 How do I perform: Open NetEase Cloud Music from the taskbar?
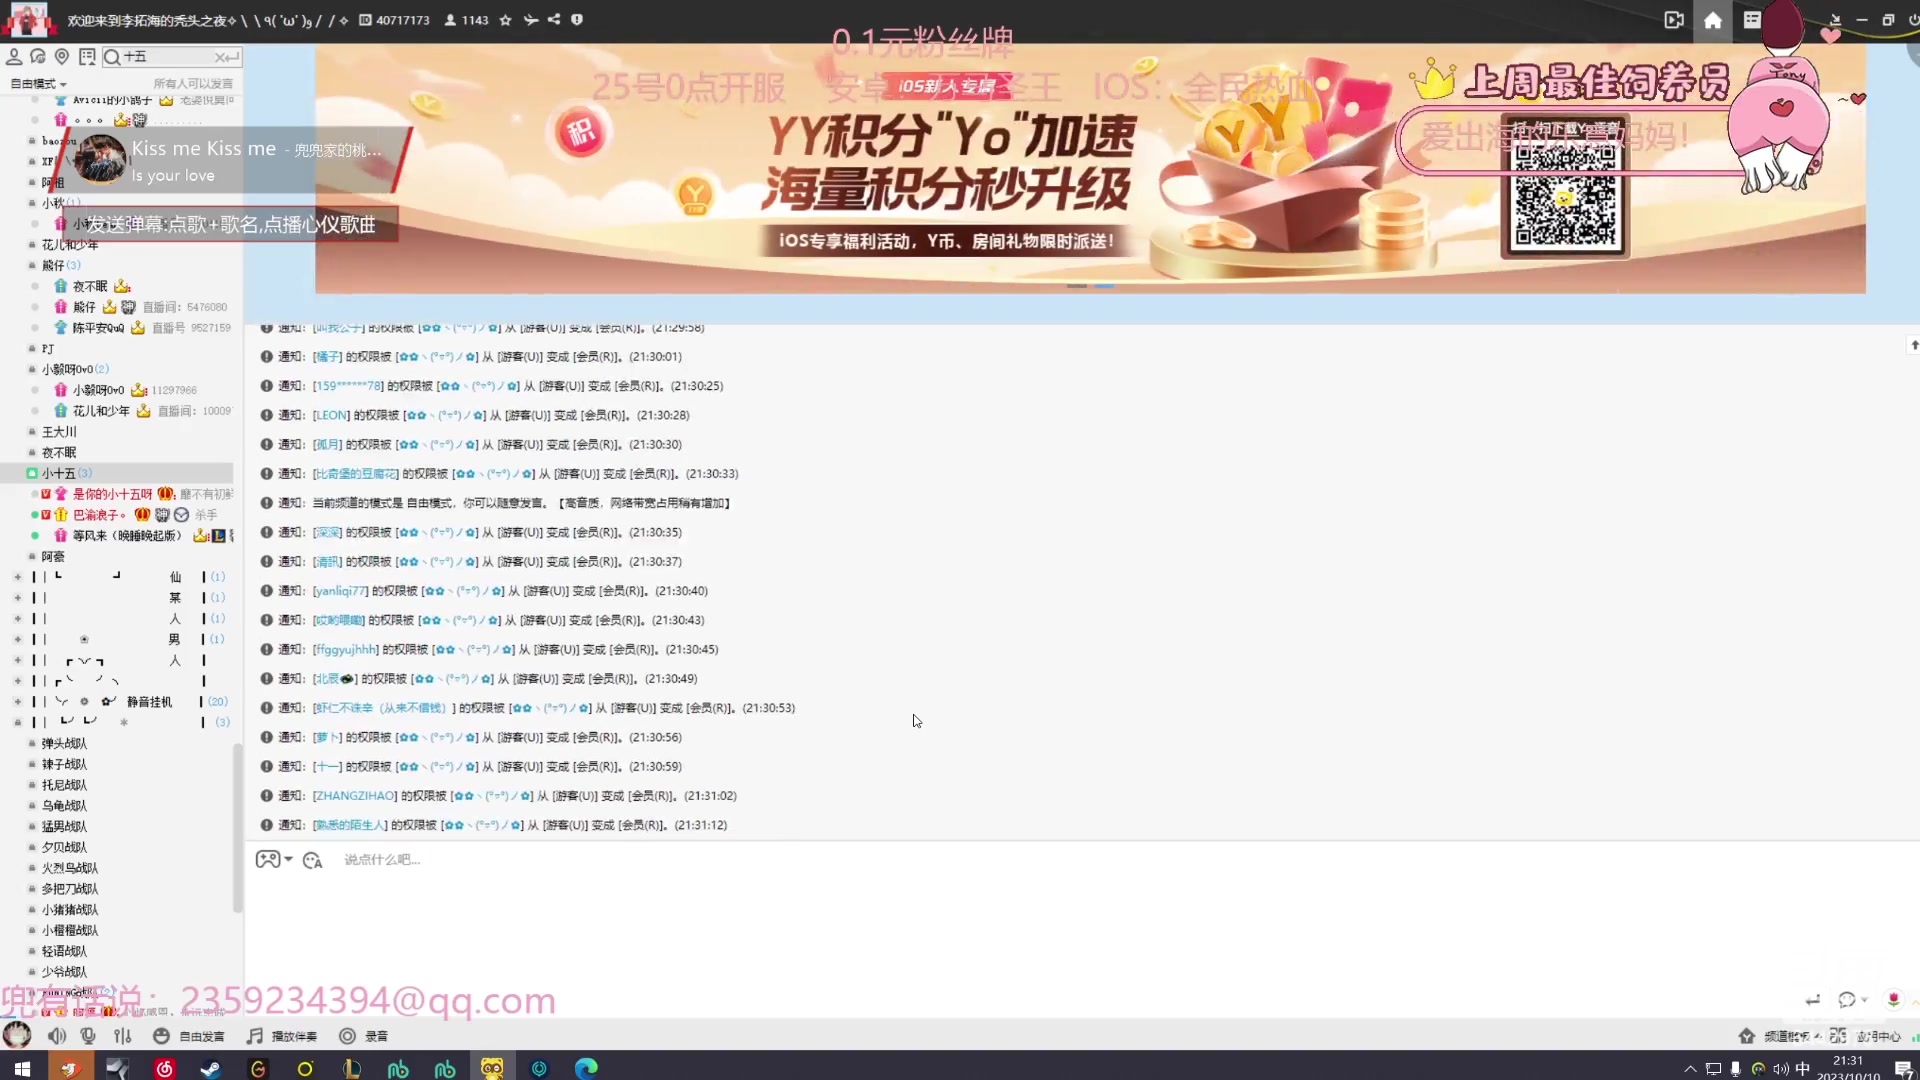164,1068
